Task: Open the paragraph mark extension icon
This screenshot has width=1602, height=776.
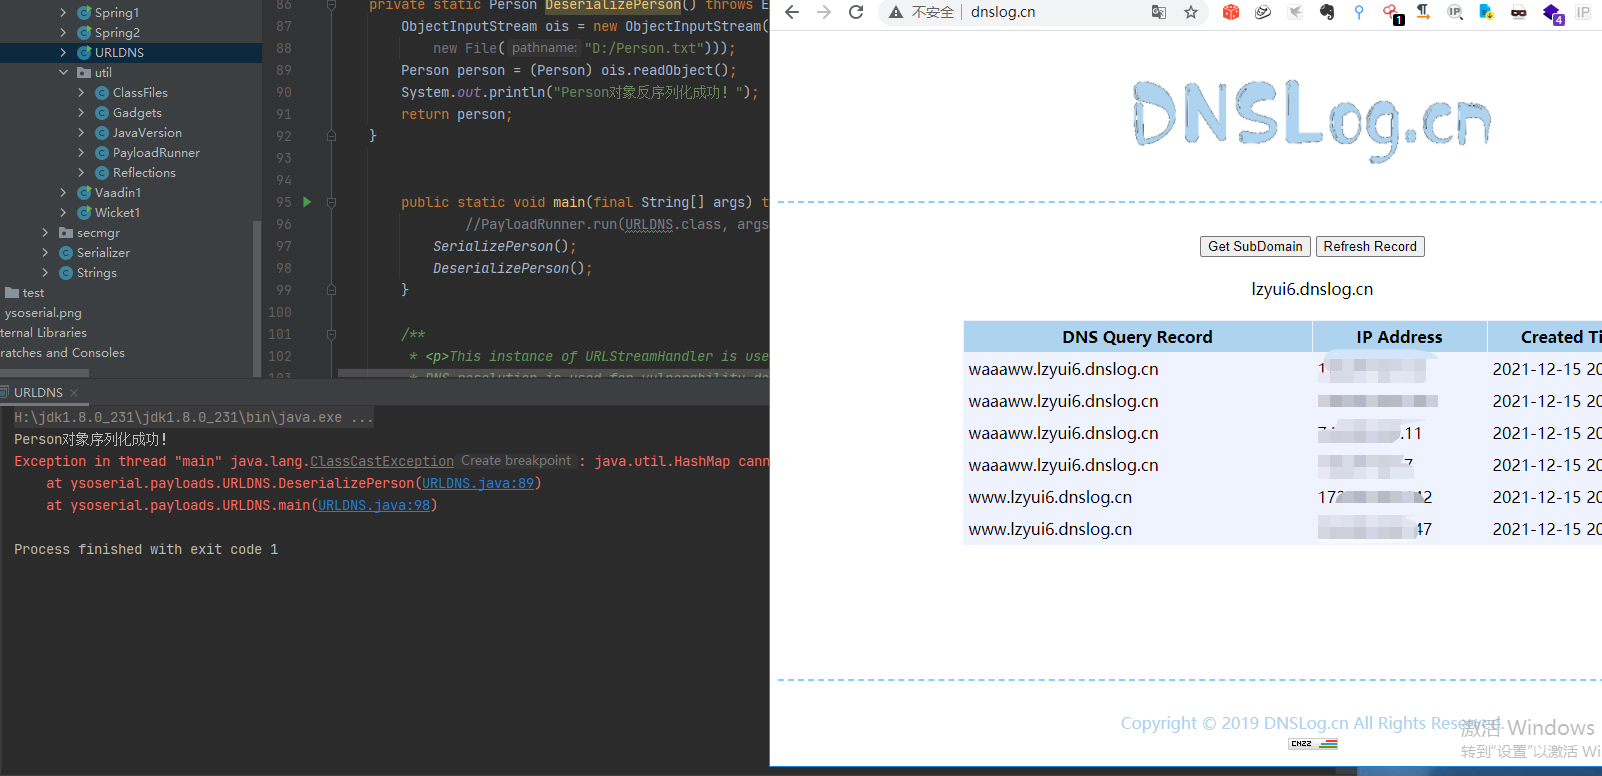Action: [x=1423, y=12]
